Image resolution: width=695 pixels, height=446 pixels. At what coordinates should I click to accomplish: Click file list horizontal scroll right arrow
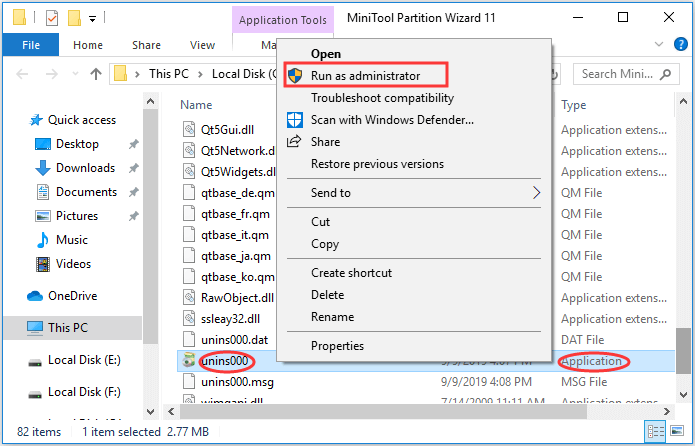point(666,411)
